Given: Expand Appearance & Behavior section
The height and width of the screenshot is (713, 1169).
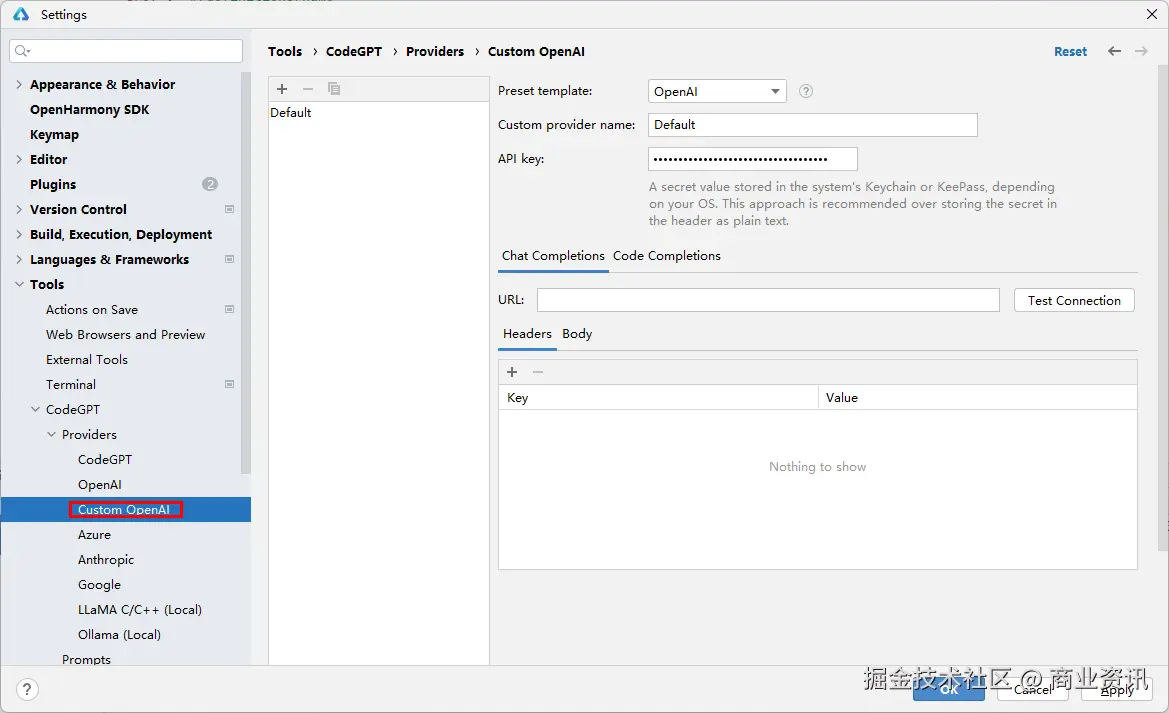Looking at the screenshot, I should tap(19, 84).
